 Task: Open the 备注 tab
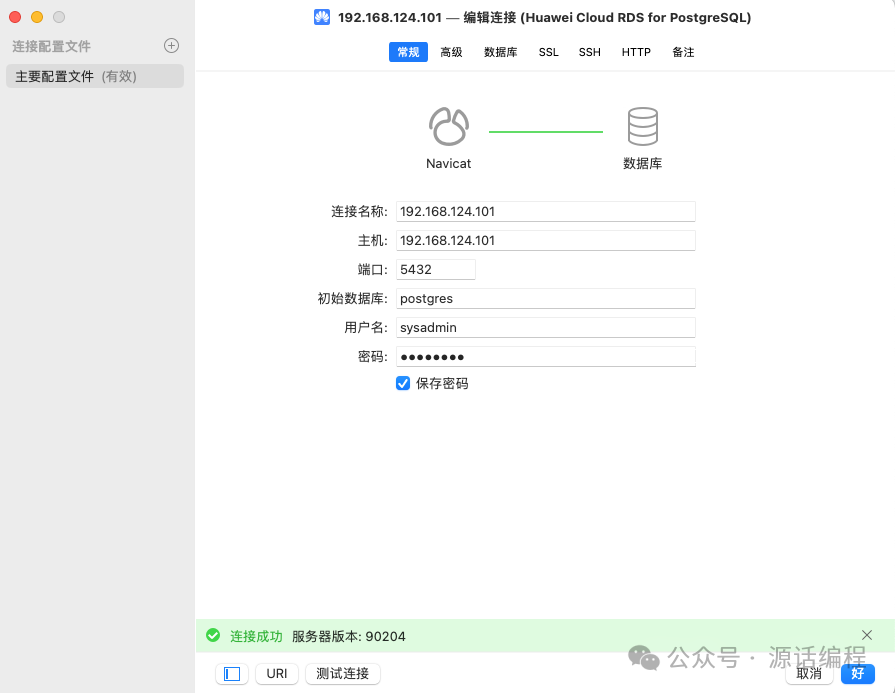(x=683, y=52)
